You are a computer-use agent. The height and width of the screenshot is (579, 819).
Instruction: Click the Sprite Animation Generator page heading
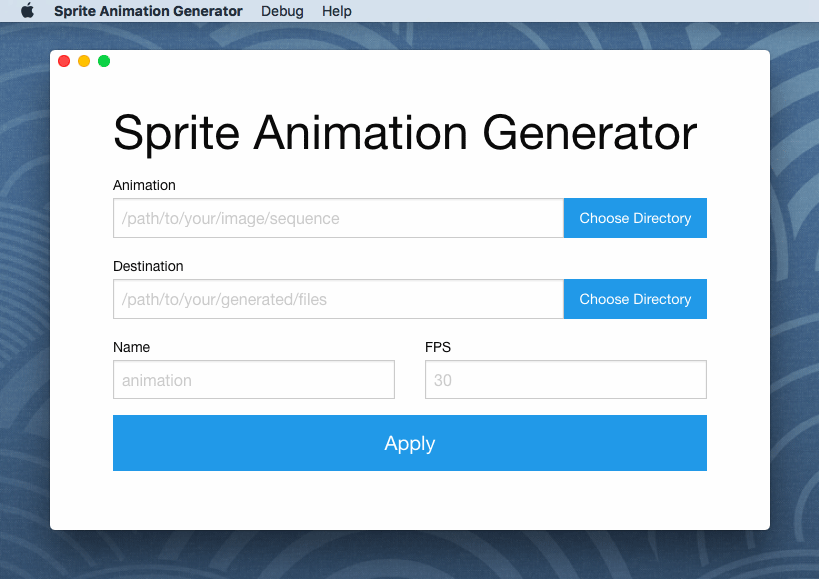[405, 133]
